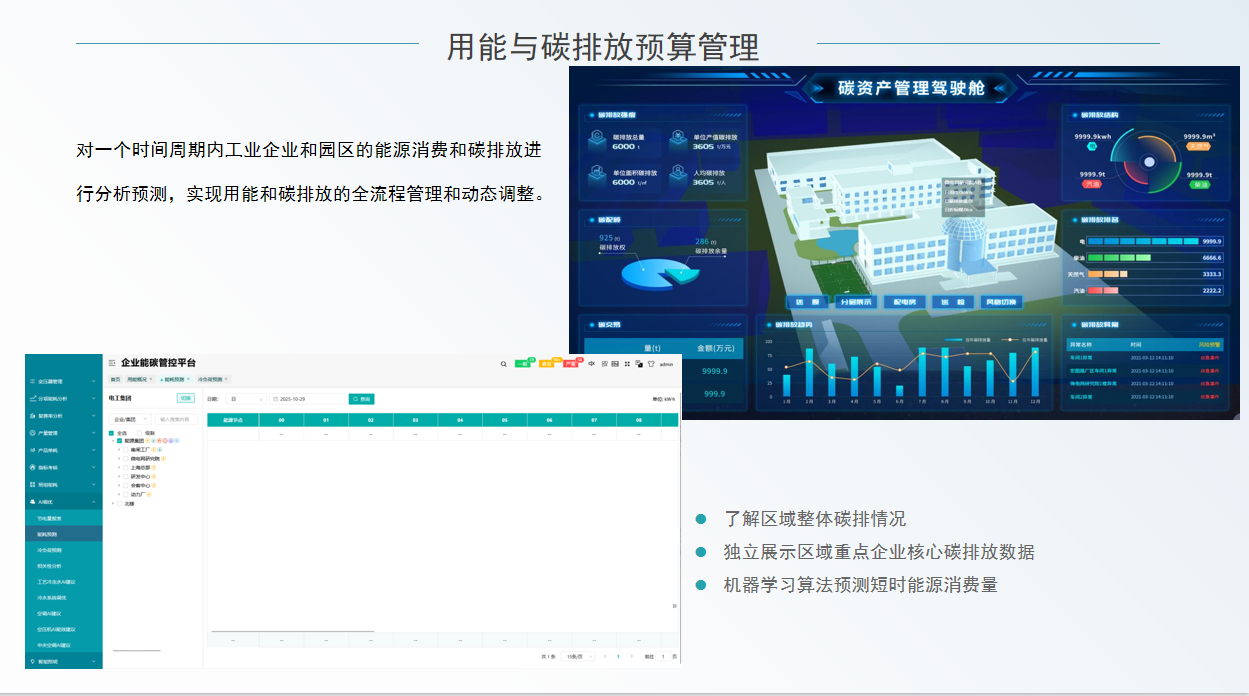
Task: Check the 全选 checkbox
Action: tap(112, 433)
